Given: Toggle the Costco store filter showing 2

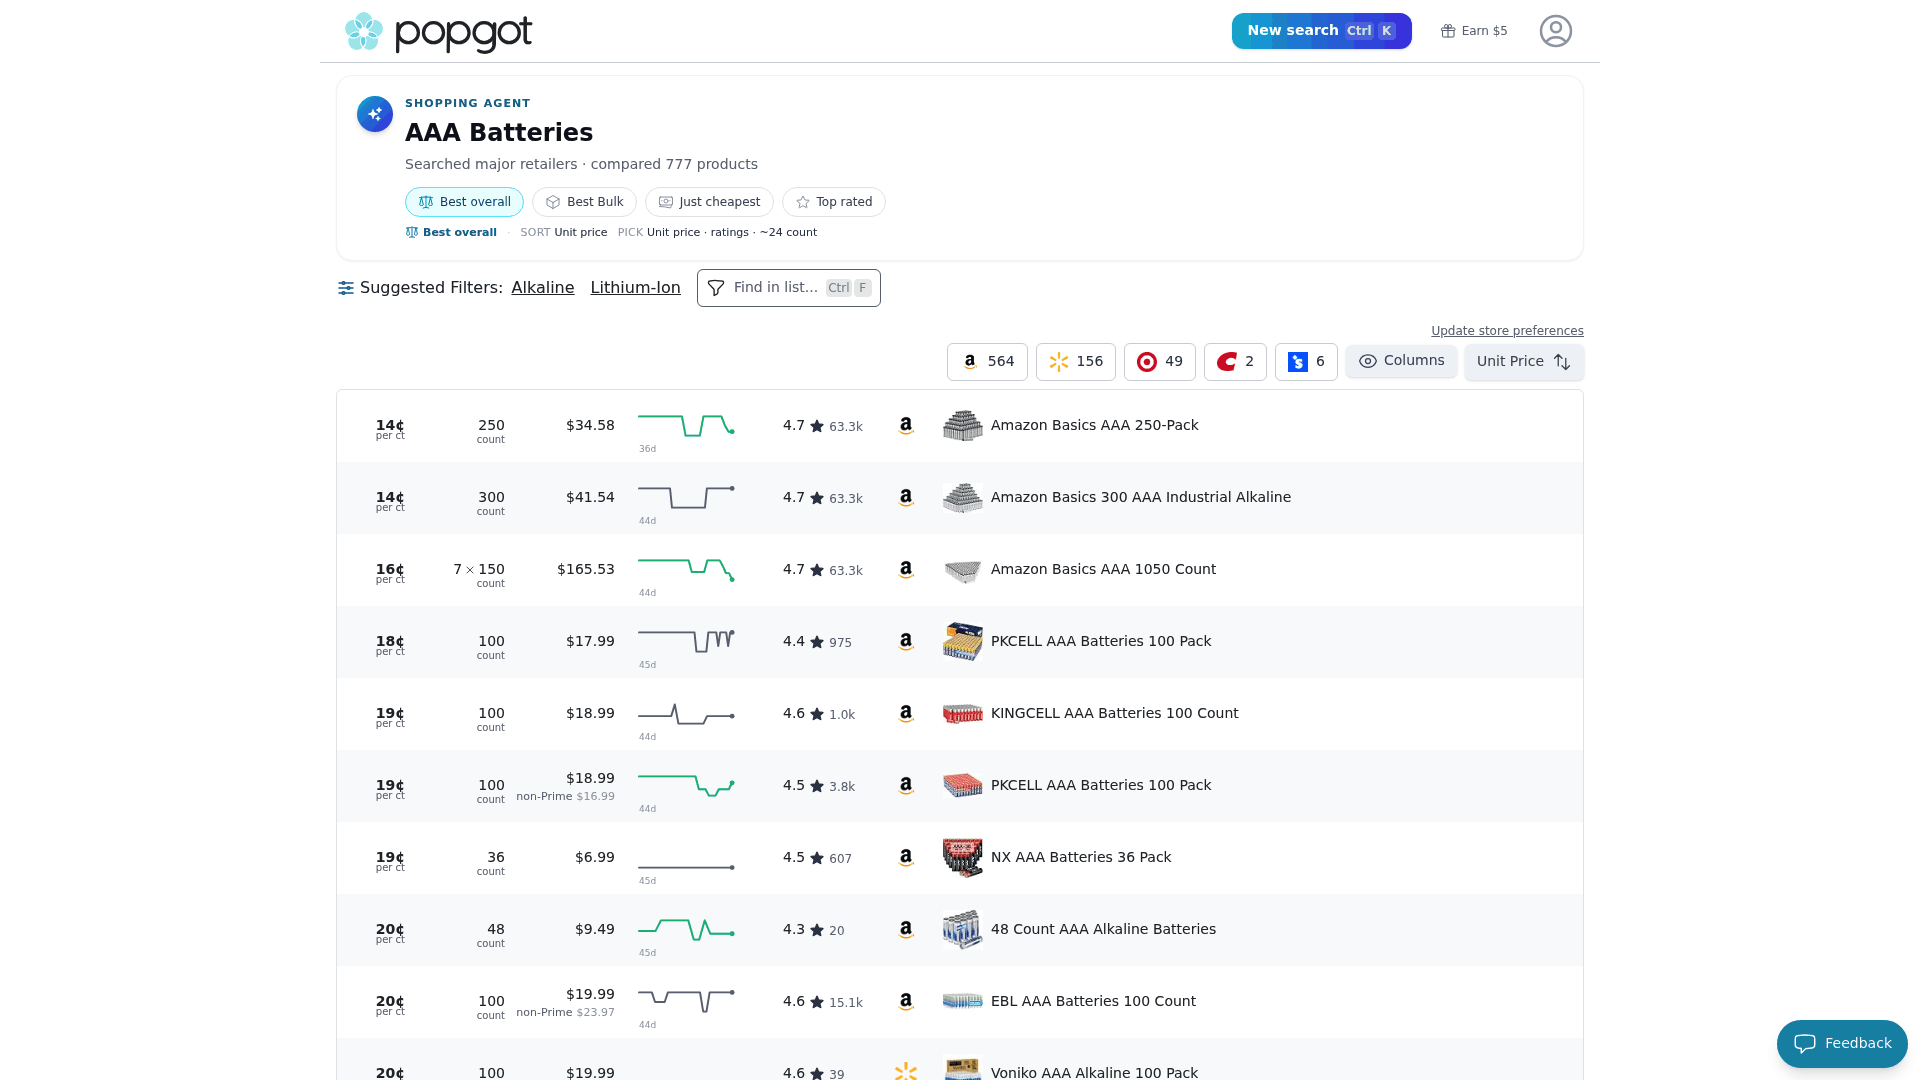Looking at the screenshot, I should pyautogui.click(x=1235, y=362).
